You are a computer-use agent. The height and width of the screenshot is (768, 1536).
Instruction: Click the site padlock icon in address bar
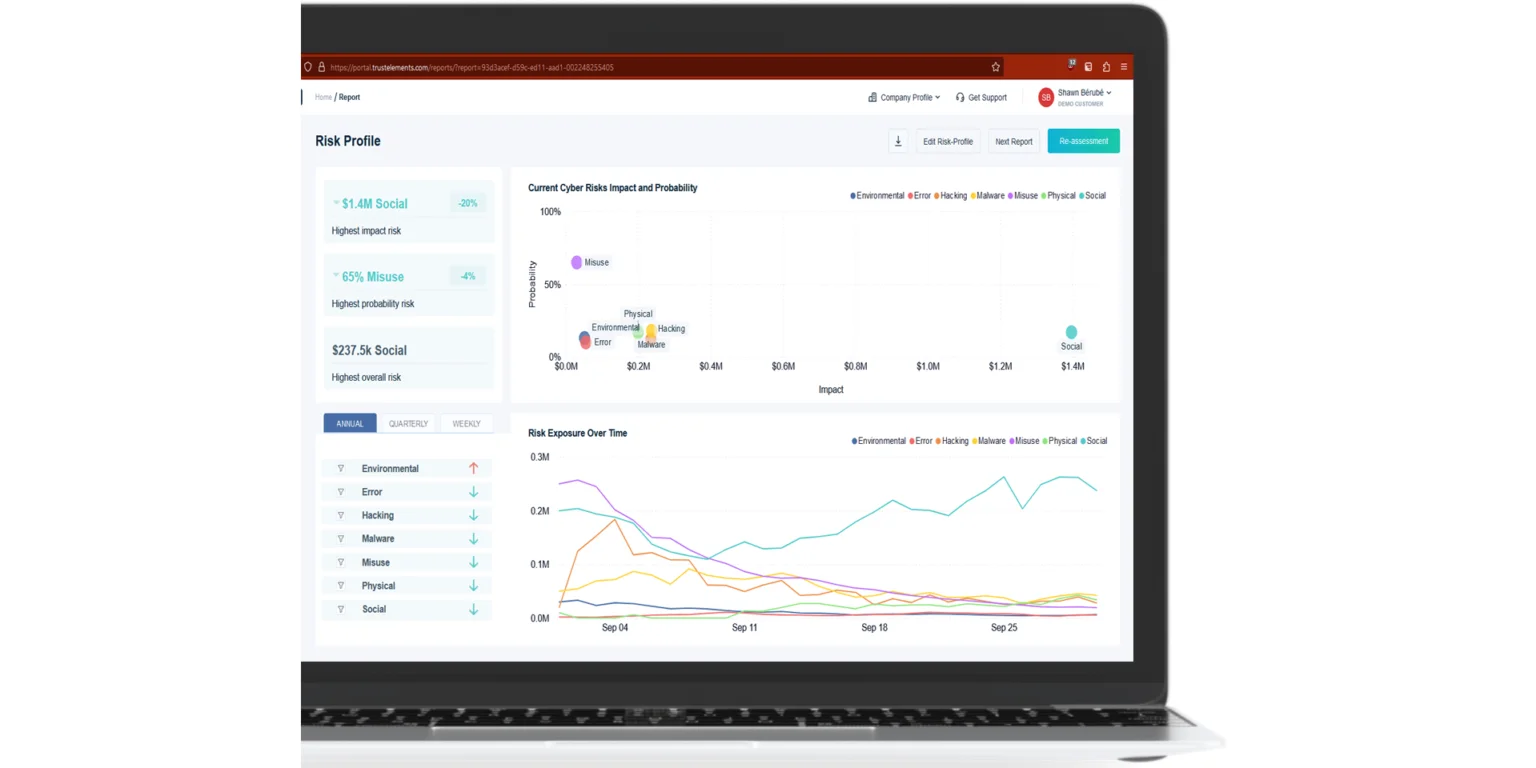click(x=321, y=67)
